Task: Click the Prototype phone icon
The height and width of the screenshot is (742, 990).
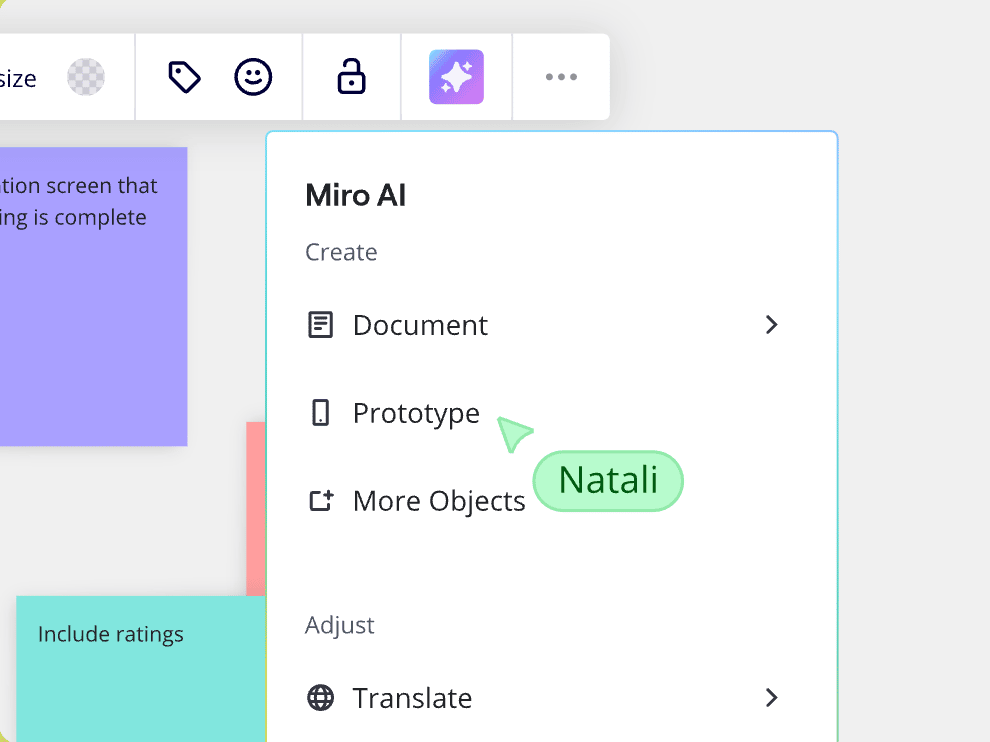Action: [321, 413]
